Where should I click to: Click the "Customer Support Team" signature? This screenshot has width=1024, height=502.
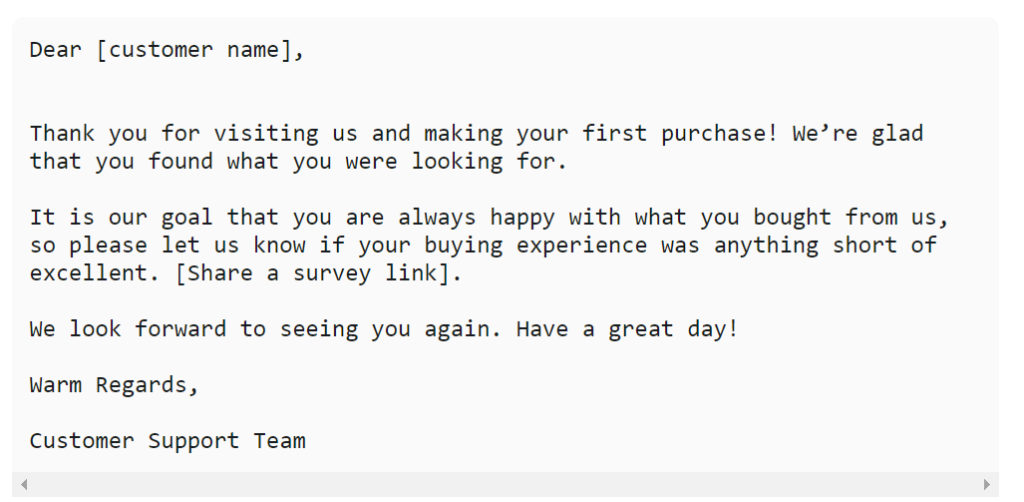click(x=168, y=441)
